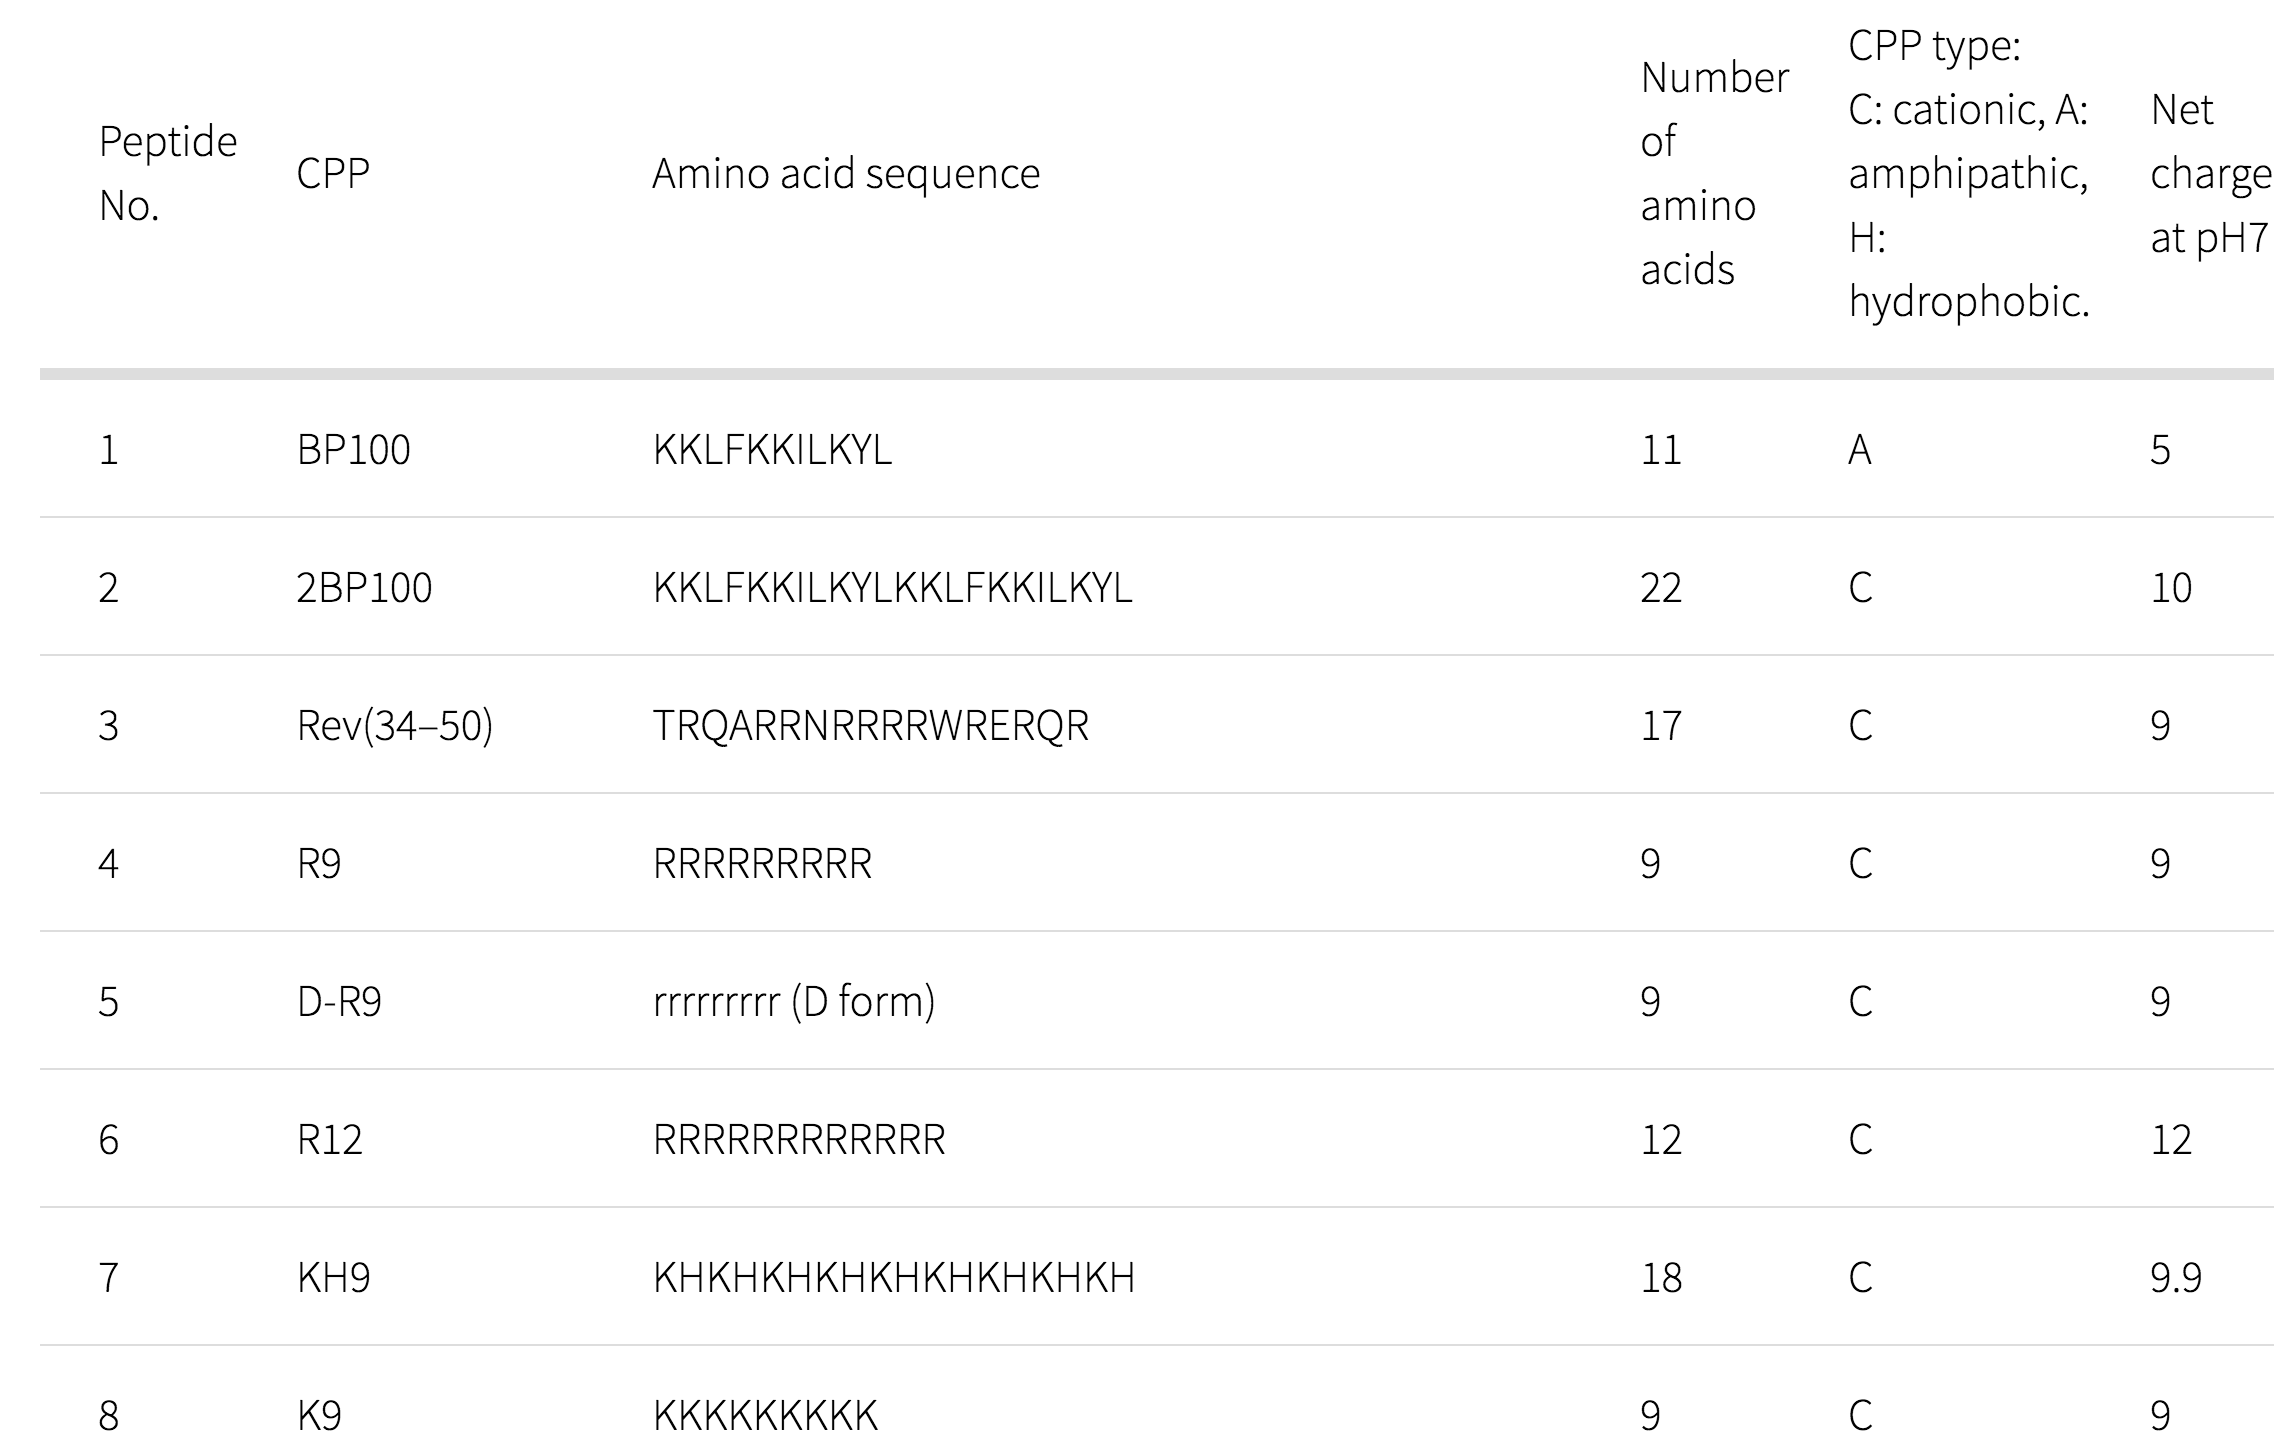Image resolution: width=2290 pixels, height=1456 pixels.
Task: Click the KHKHKHKHKHKHKHKHKH sequence
Action: 894,1278
